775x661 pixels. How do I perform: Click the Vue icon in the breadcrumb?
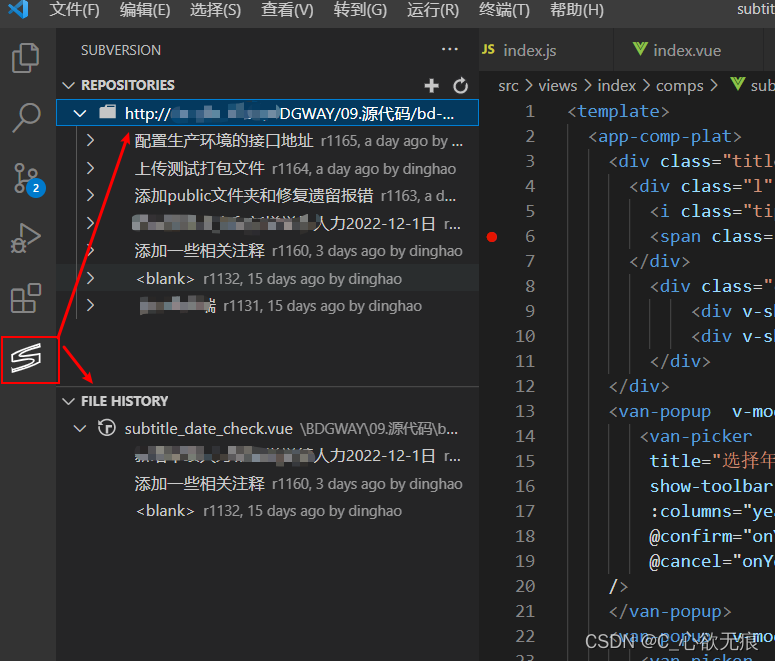[737, 84]
